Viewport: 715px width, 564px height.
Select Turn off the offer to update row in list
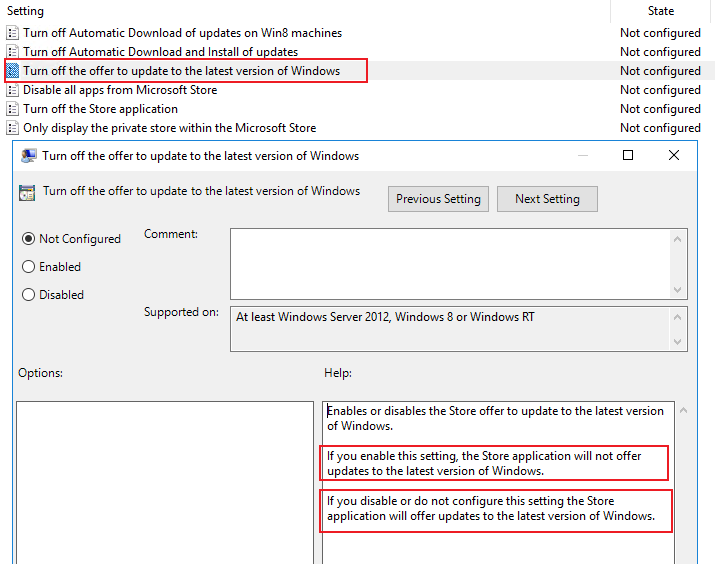point(181,71)
